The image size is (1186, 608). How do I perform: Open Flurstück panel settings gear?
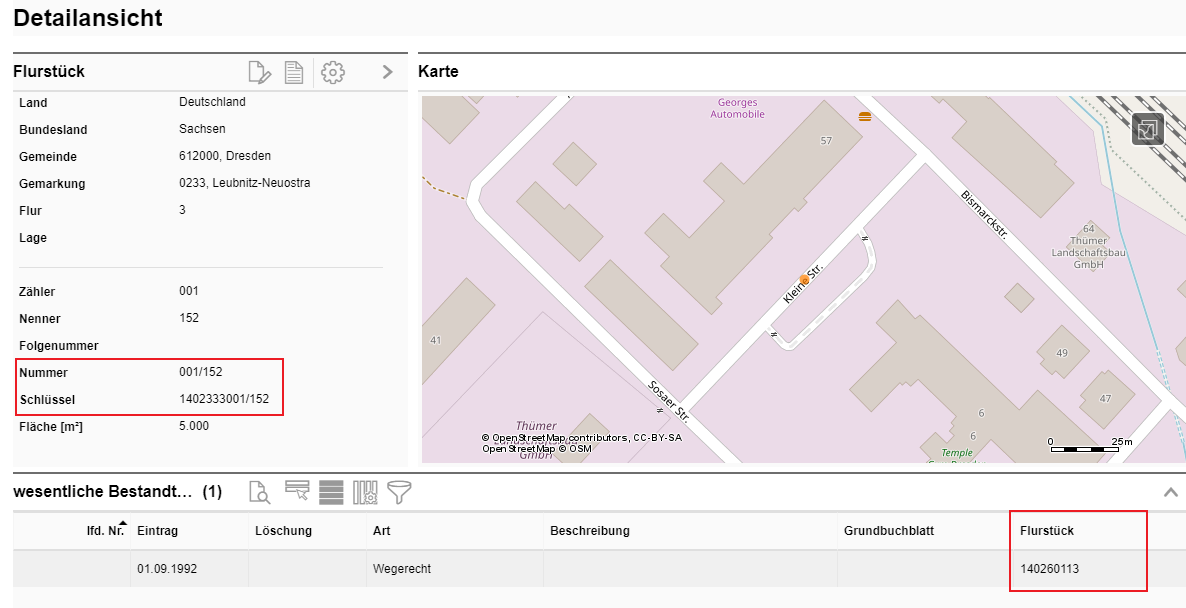coord(333,72)
